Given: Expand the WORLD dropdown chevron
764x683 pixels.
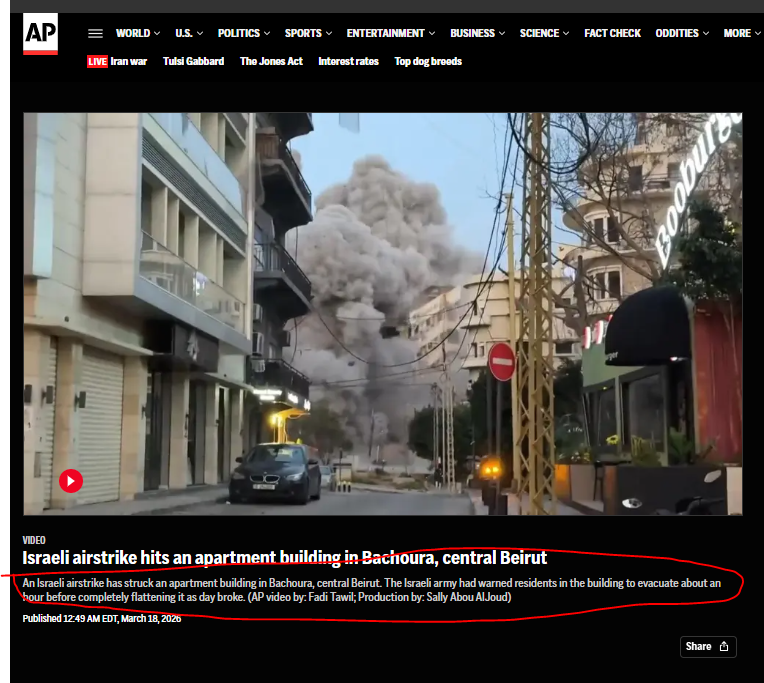Looking at the screenshot, I should pos(157,34).
